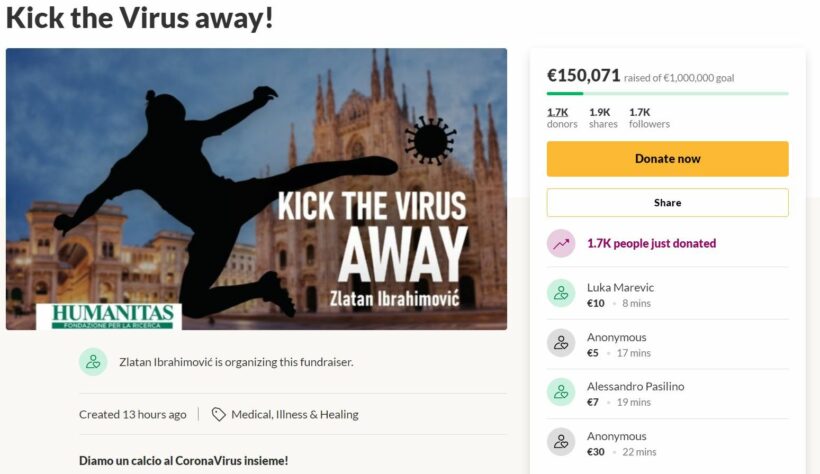
Task: Click the 1.7K donors count
Action: (x=558, y=112)
